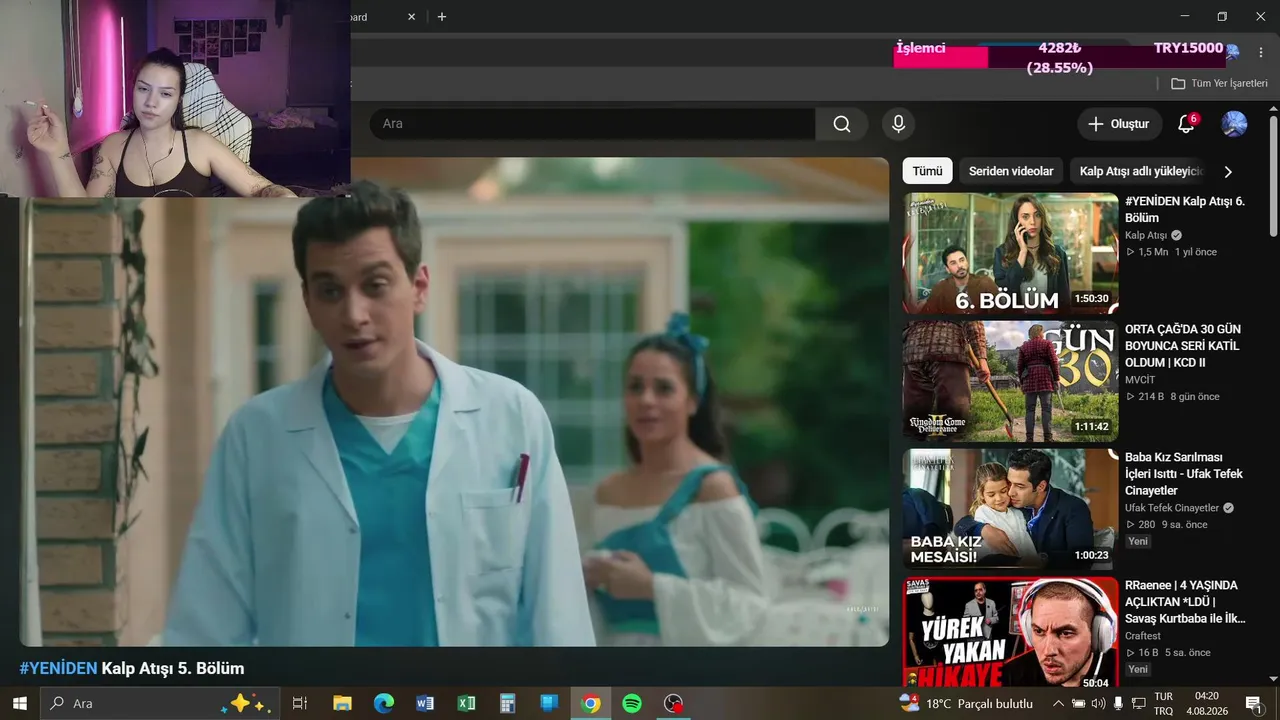Start voice search with the microphone icon
This screenshot has width=1280, height=720.
tap(898, 124)
